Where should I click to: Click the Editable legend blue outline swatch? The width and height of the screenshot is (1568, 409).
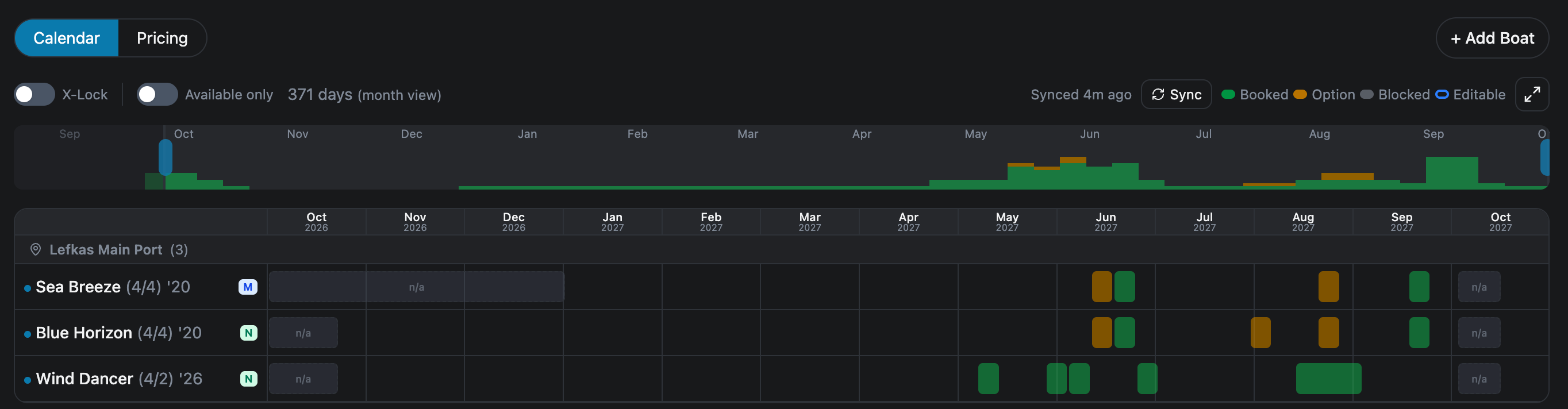[1442, 95]
